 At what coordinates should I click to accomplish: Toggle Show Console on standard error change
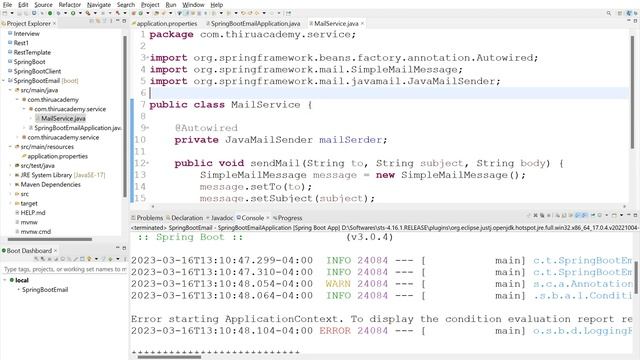coord(584,215)
